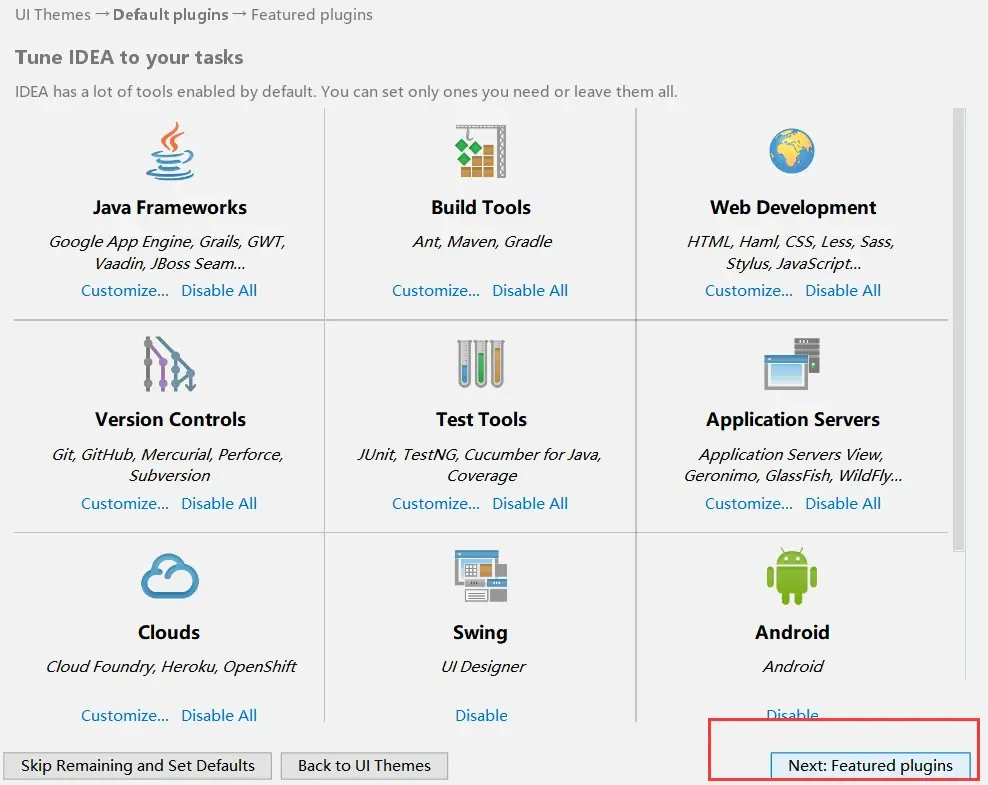Click the vertical scrollbar of plugin list
The height and width of the screenshot is (785, 988).
[x=959, y=329]
